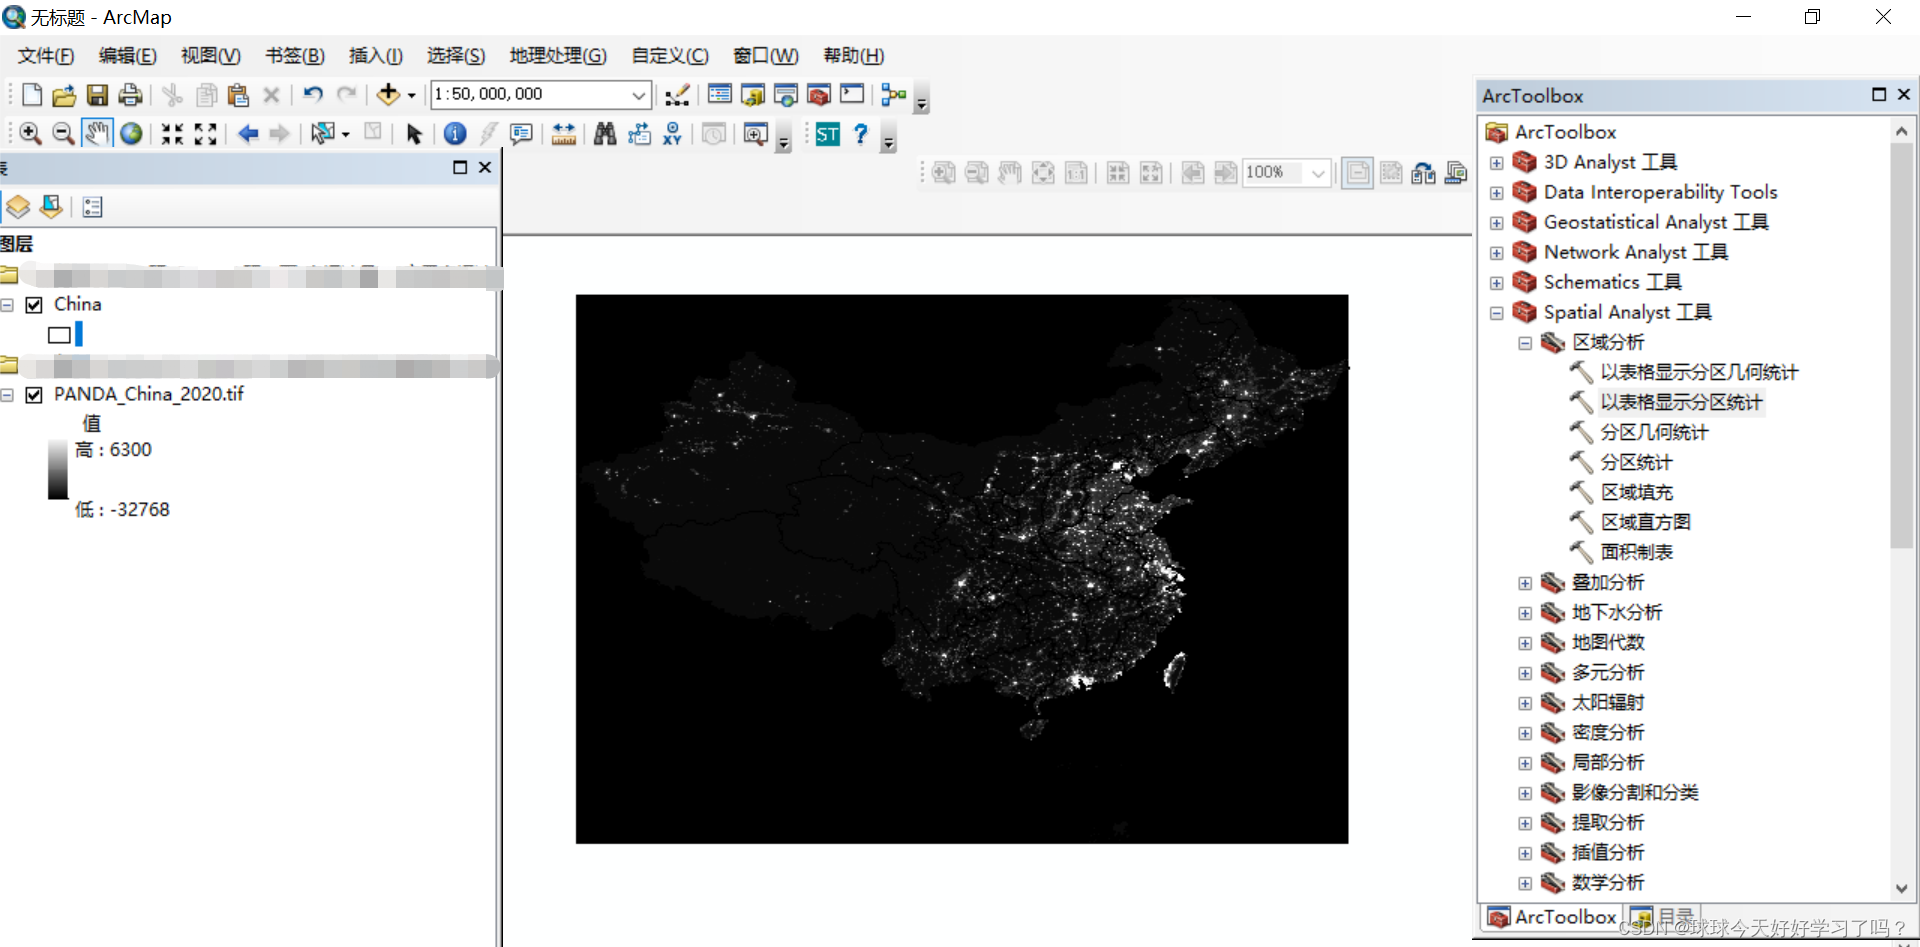Screen dimensions: 1920x947
Task: Open the Python window icon
Action: click(852, 95)
